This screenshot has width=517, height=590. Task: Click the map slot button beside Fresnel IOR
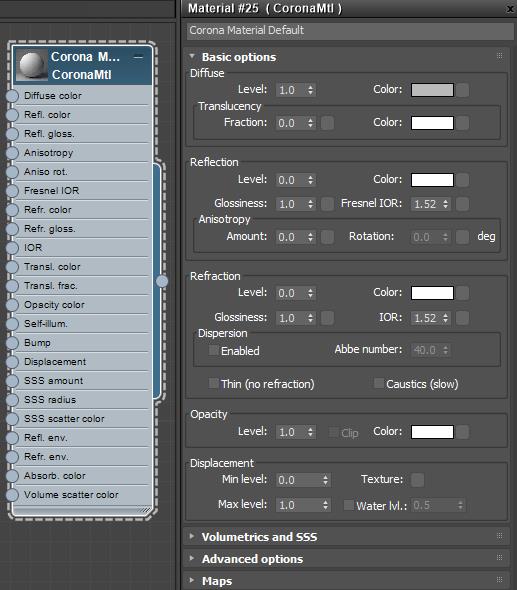tap(462, 204)
